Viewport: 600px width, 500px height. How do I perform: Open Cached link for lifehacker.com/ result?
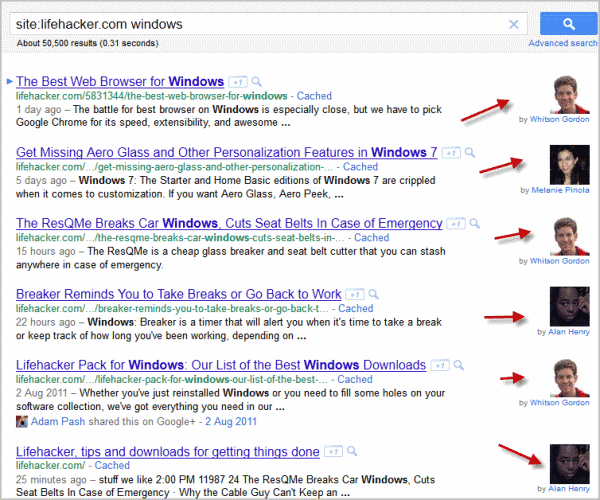coord(112,466)
